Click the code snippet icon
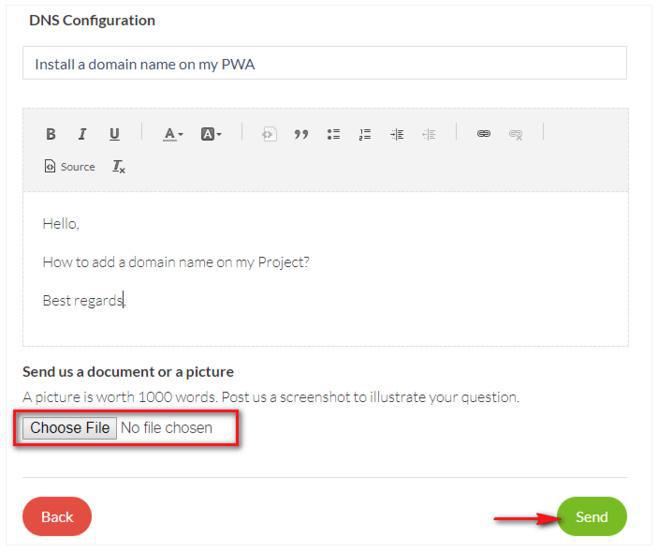 (269, 134)
